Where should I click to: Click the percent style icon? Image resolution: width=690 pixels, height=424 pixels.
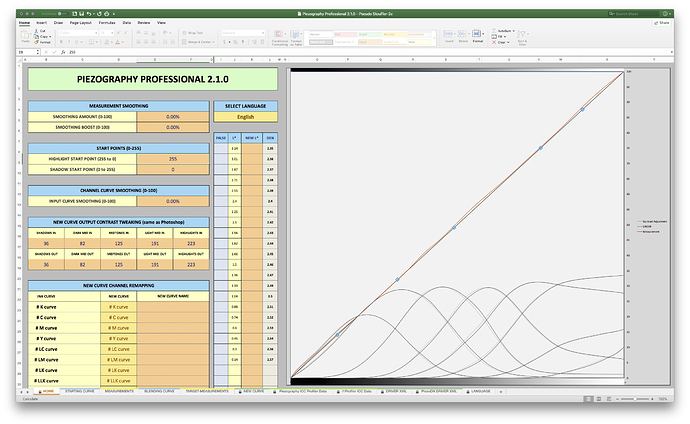pyautogui.click(x=235, y=42)
